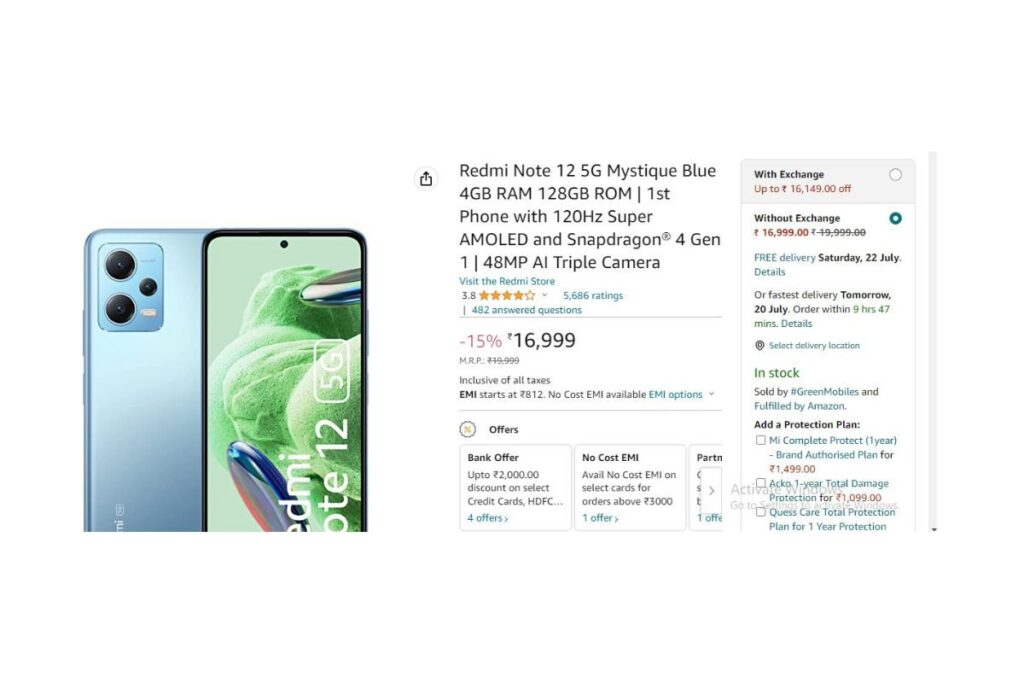The image size is (1024, 683).
Task: Show next offers with the right arrow
Action: [x=711, y=490]
